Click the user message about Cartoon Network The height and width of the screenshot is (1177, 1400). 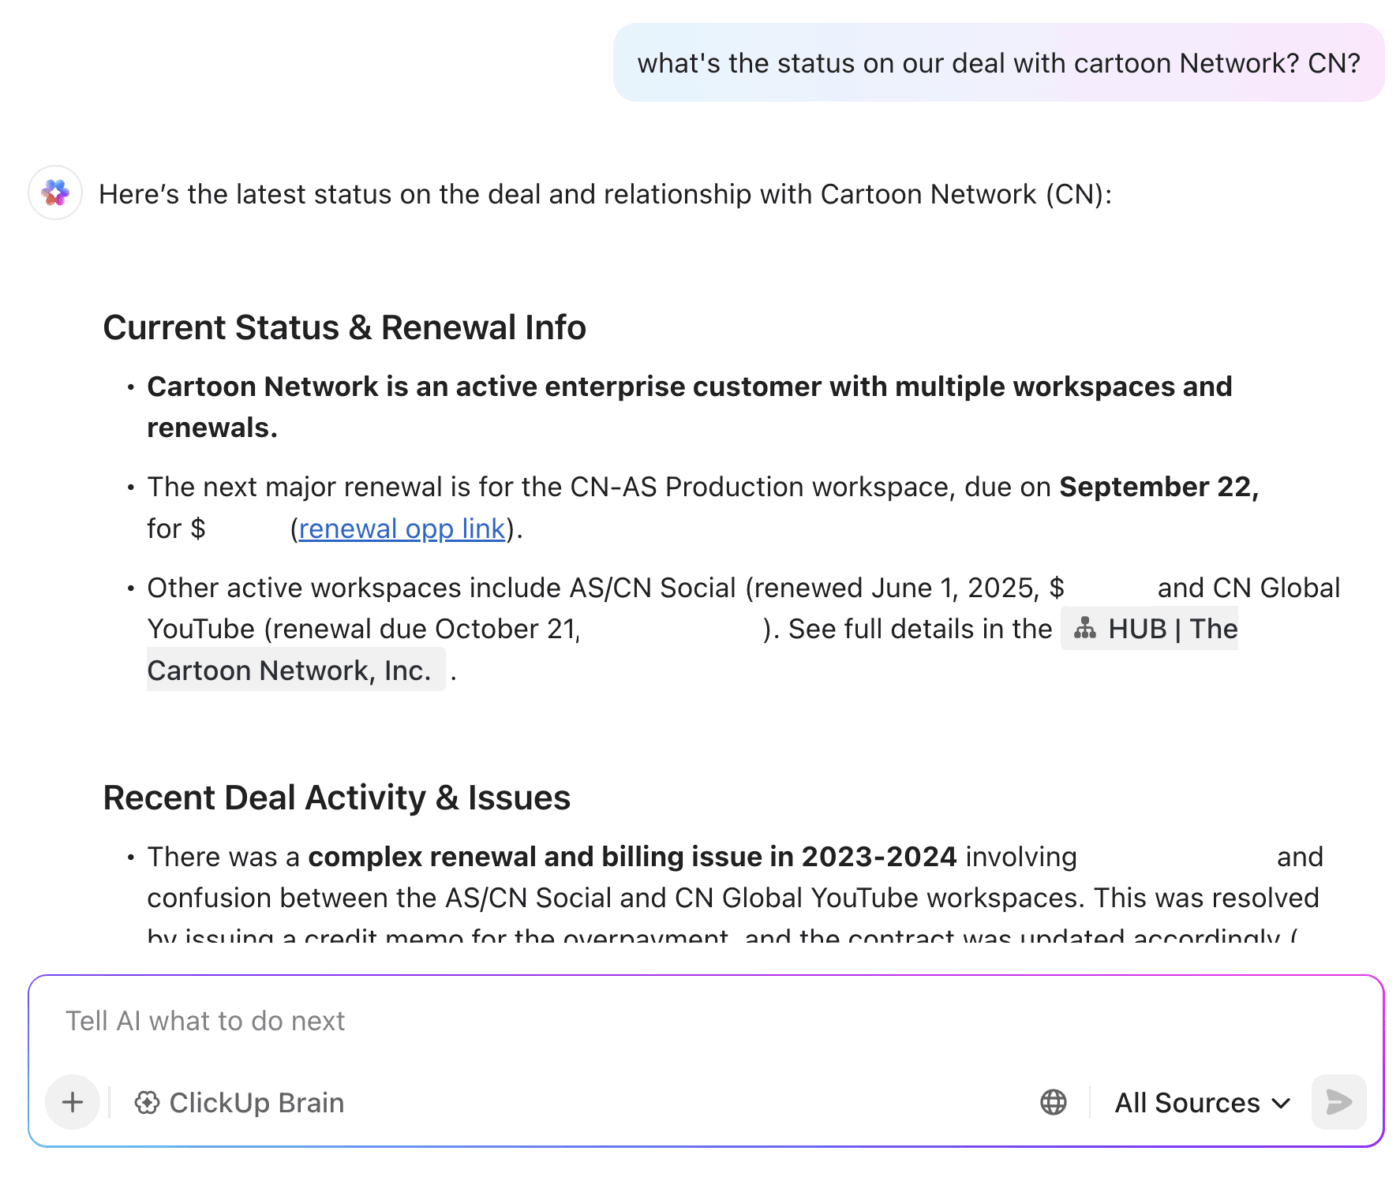[999, 63]
